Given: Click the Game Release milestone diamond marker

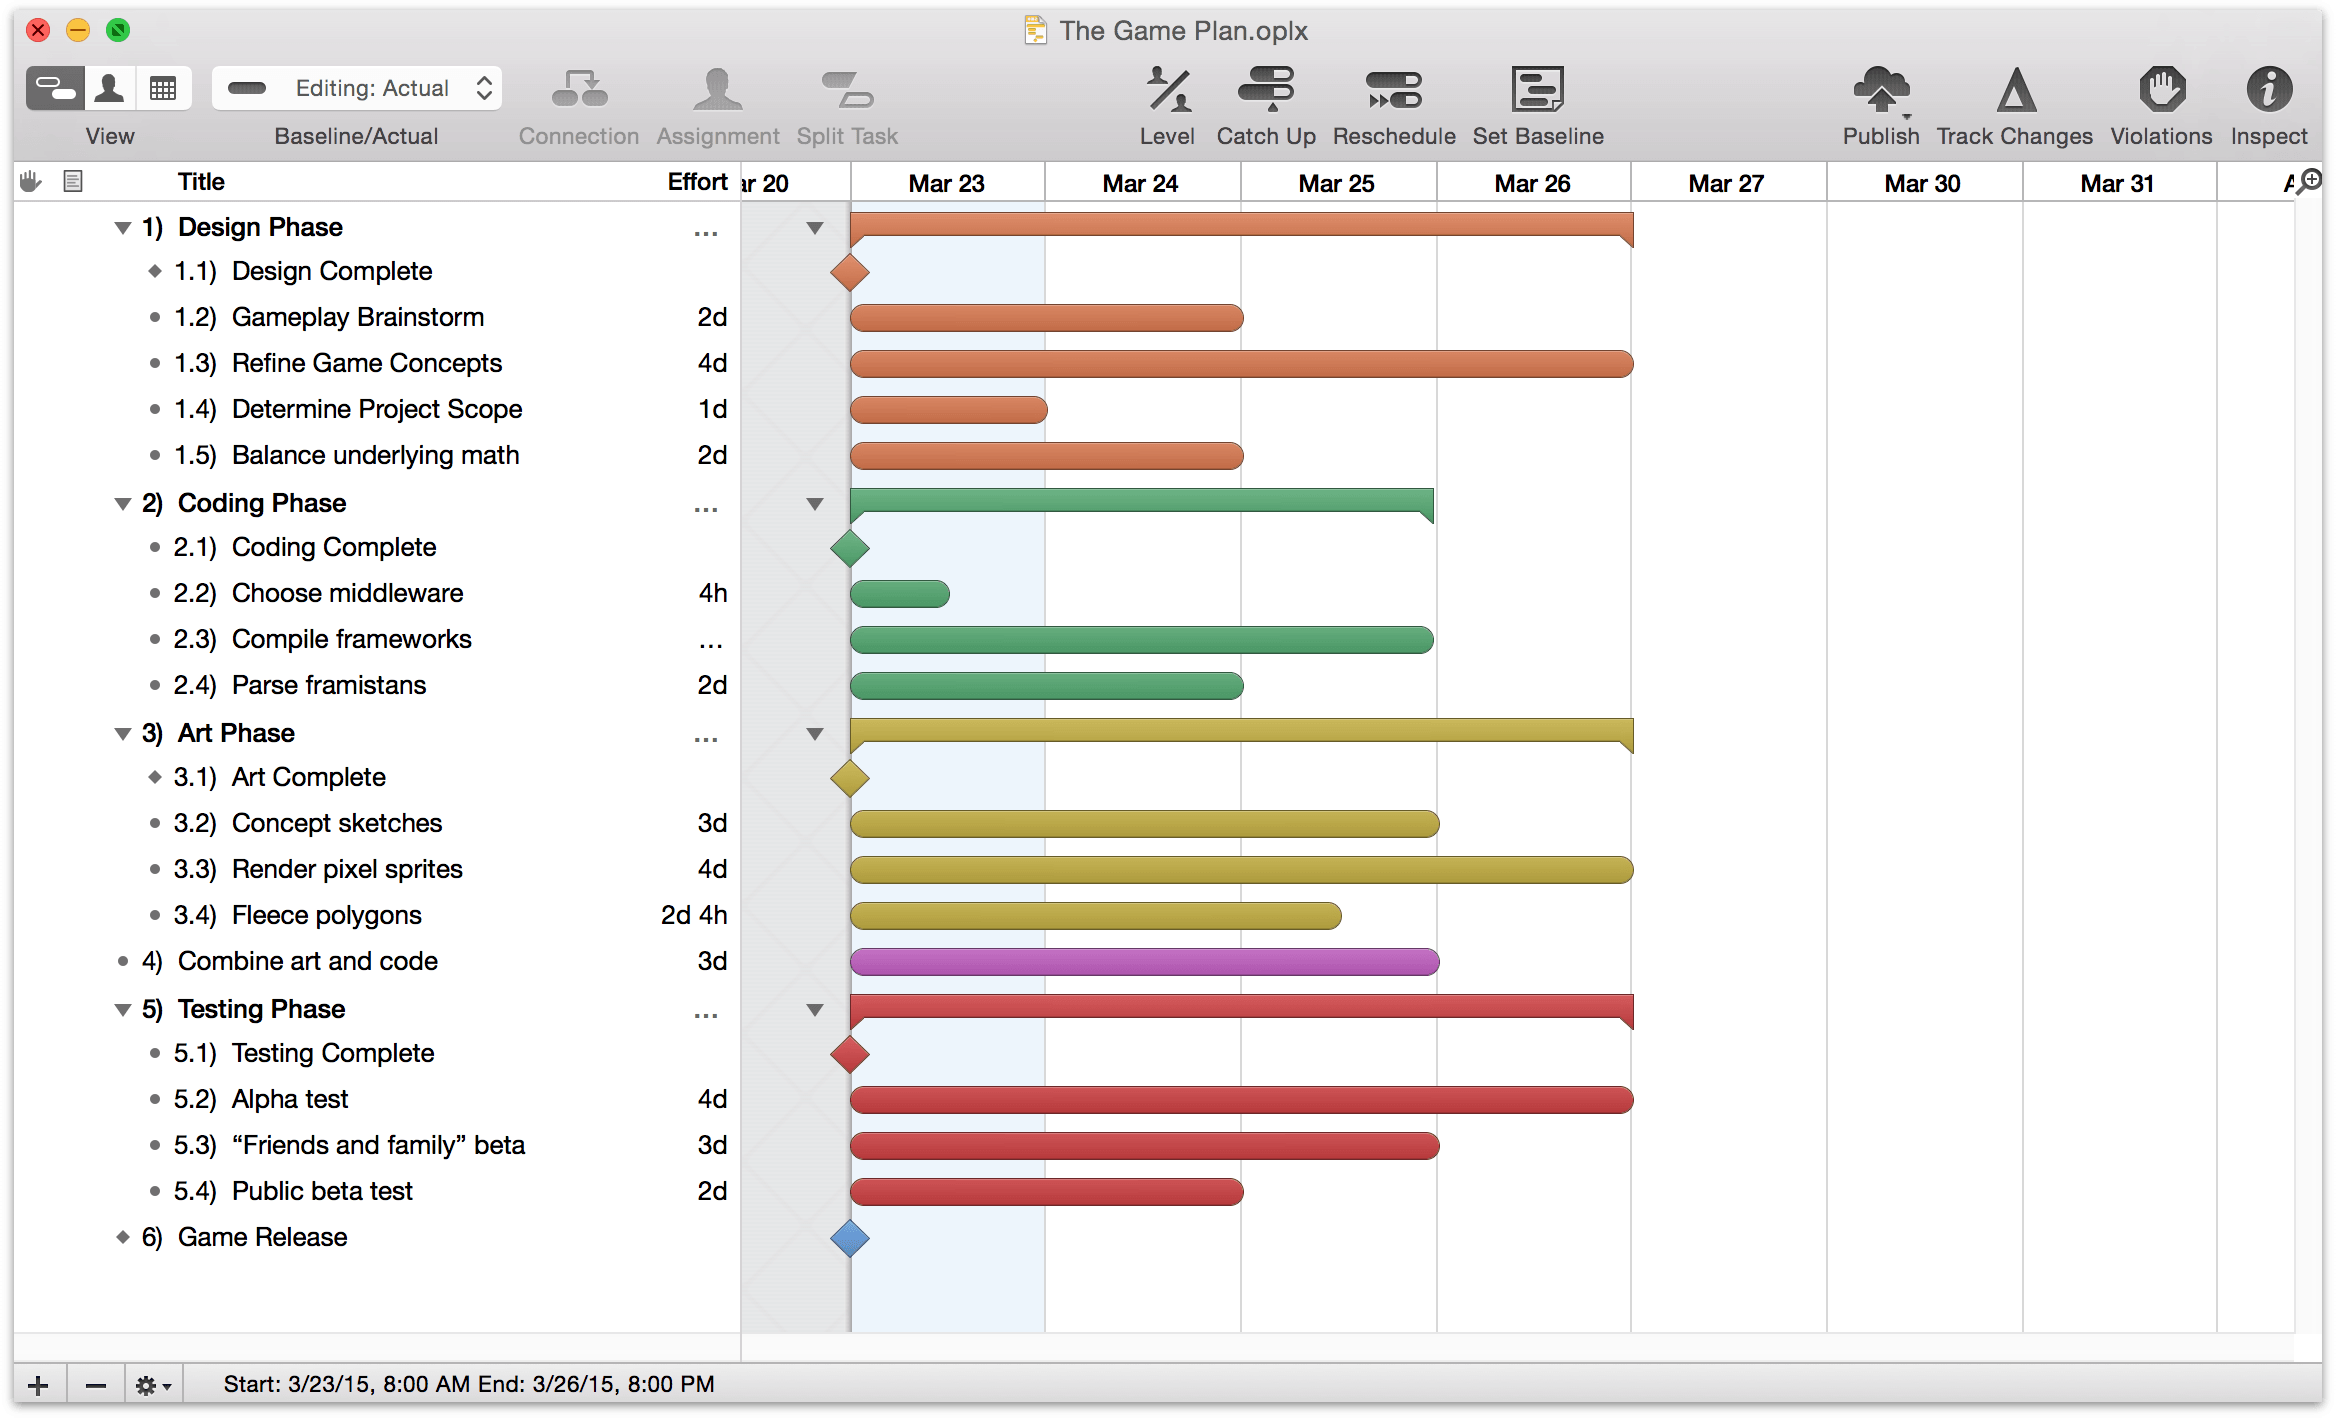Looking at the screenshot, I should point(844,1234).
